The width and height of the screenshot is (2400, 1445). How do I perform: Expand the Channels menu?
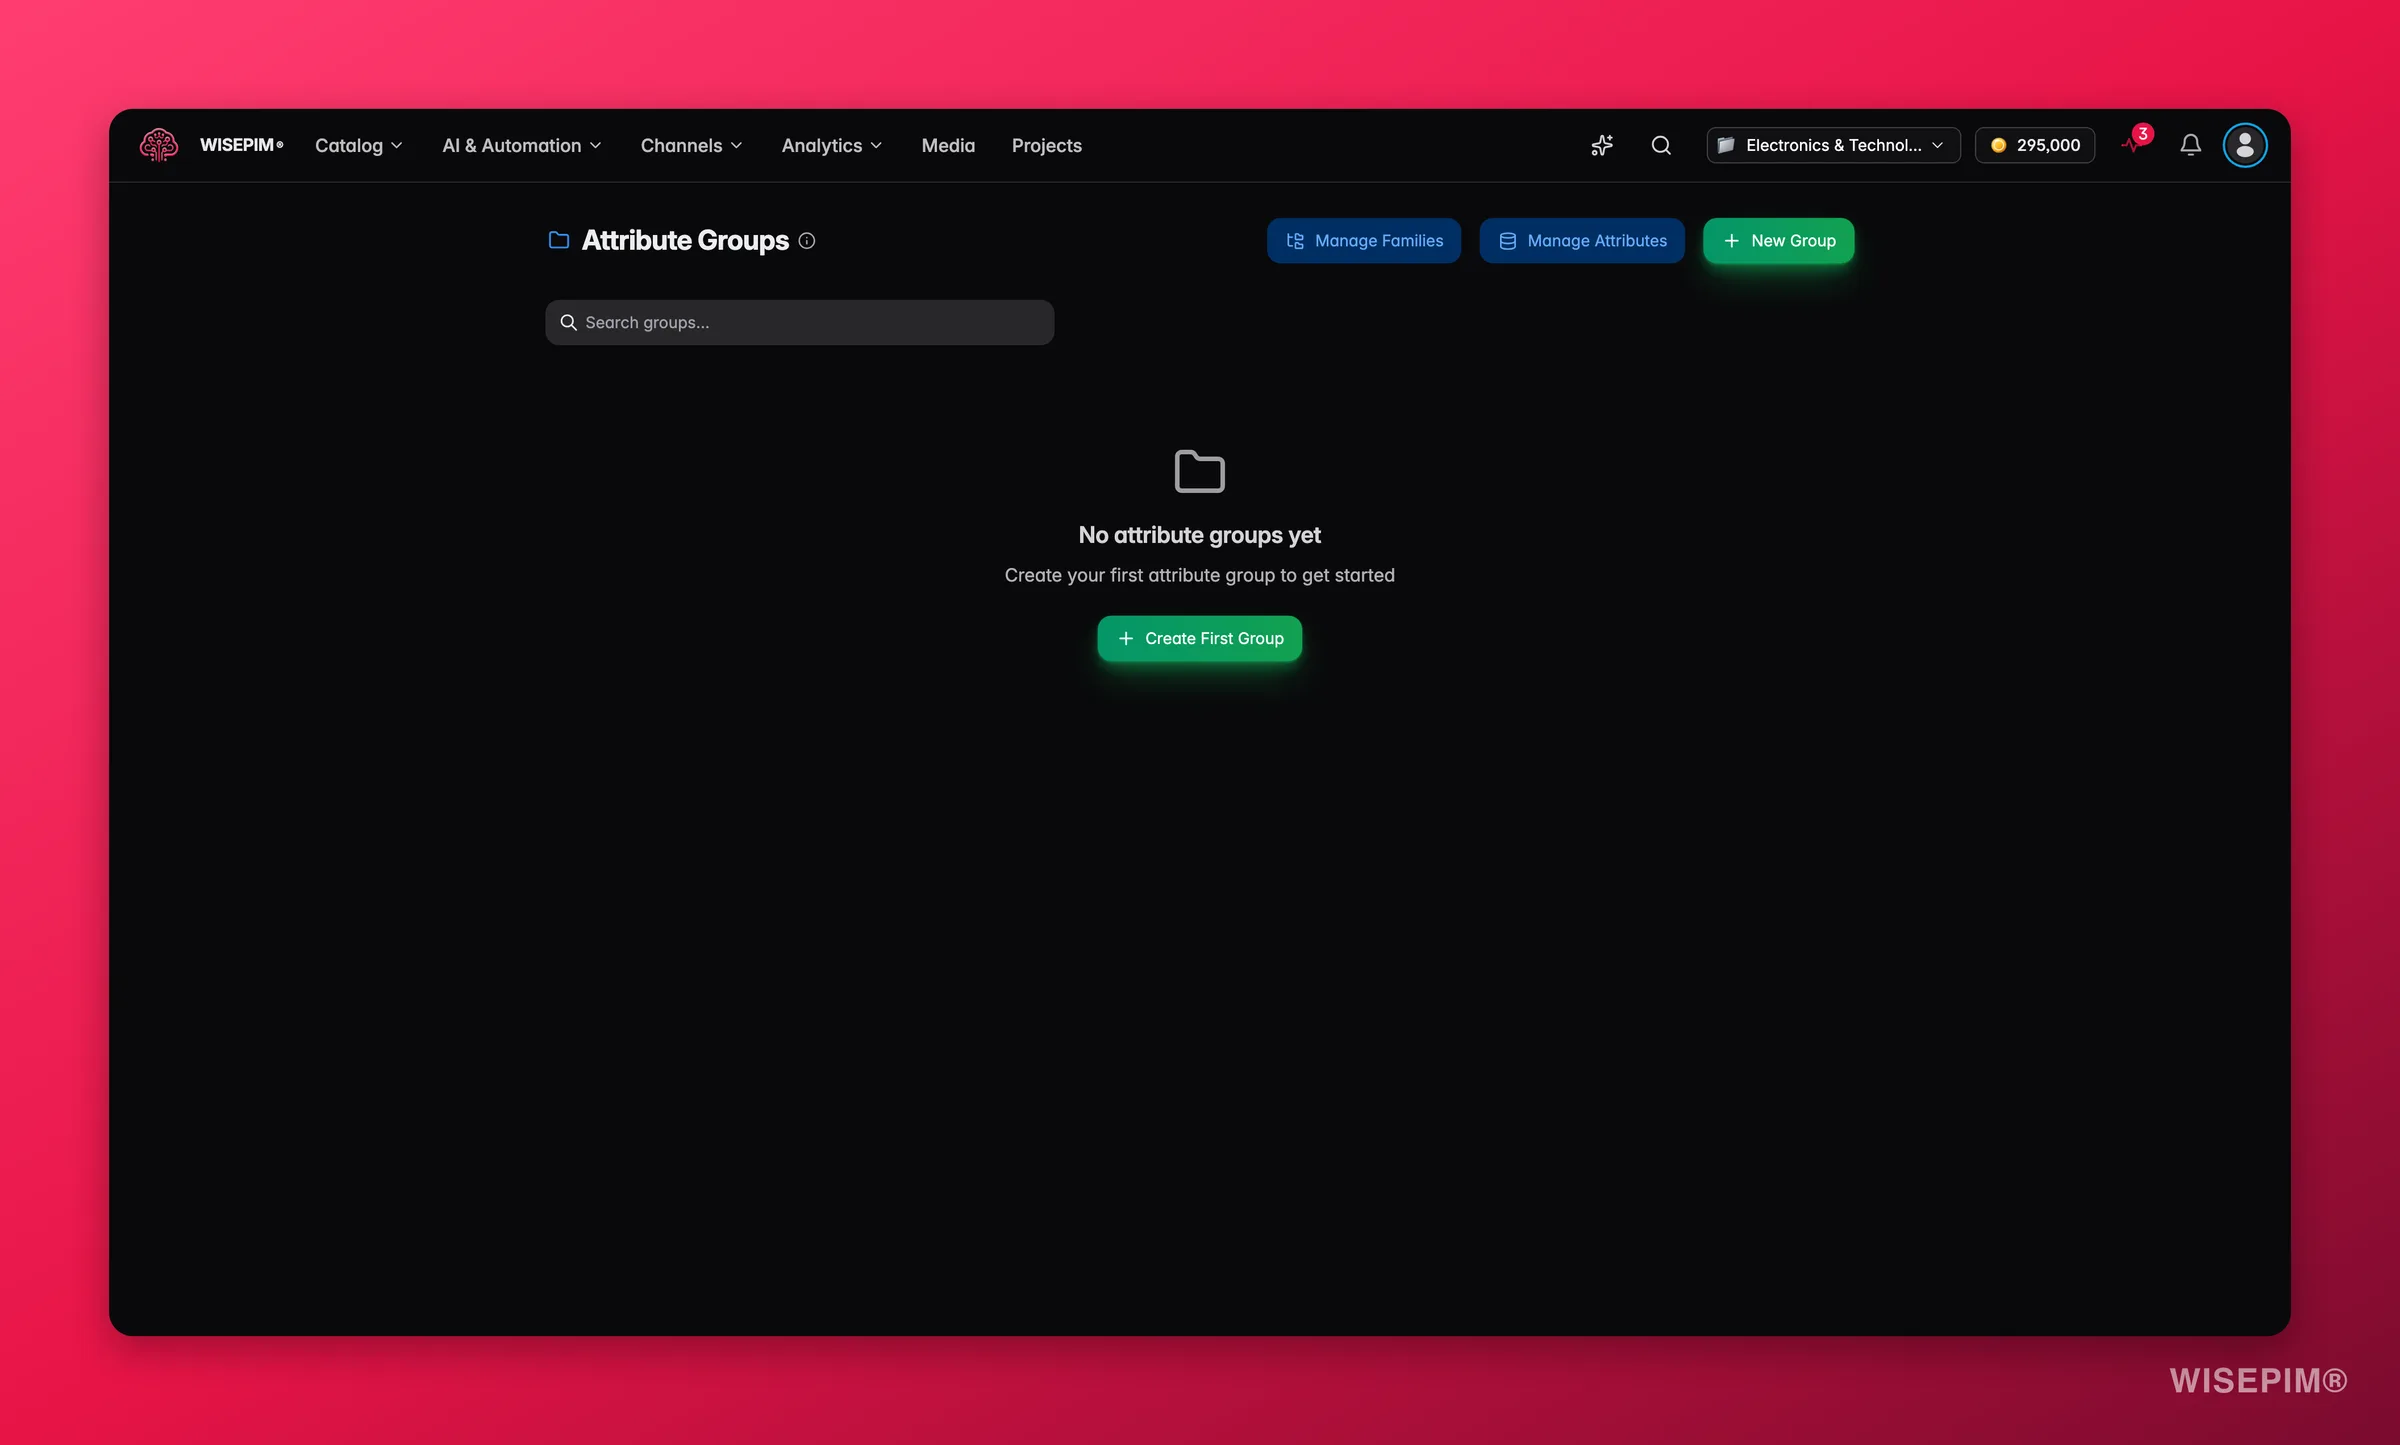coord(691,145)
